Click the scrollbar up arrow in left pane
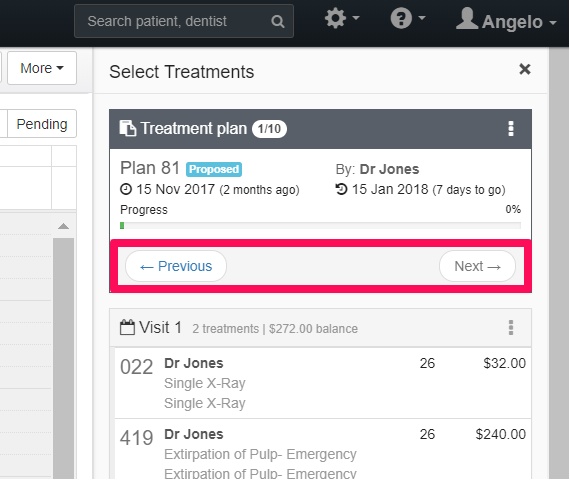 [63, 227]
